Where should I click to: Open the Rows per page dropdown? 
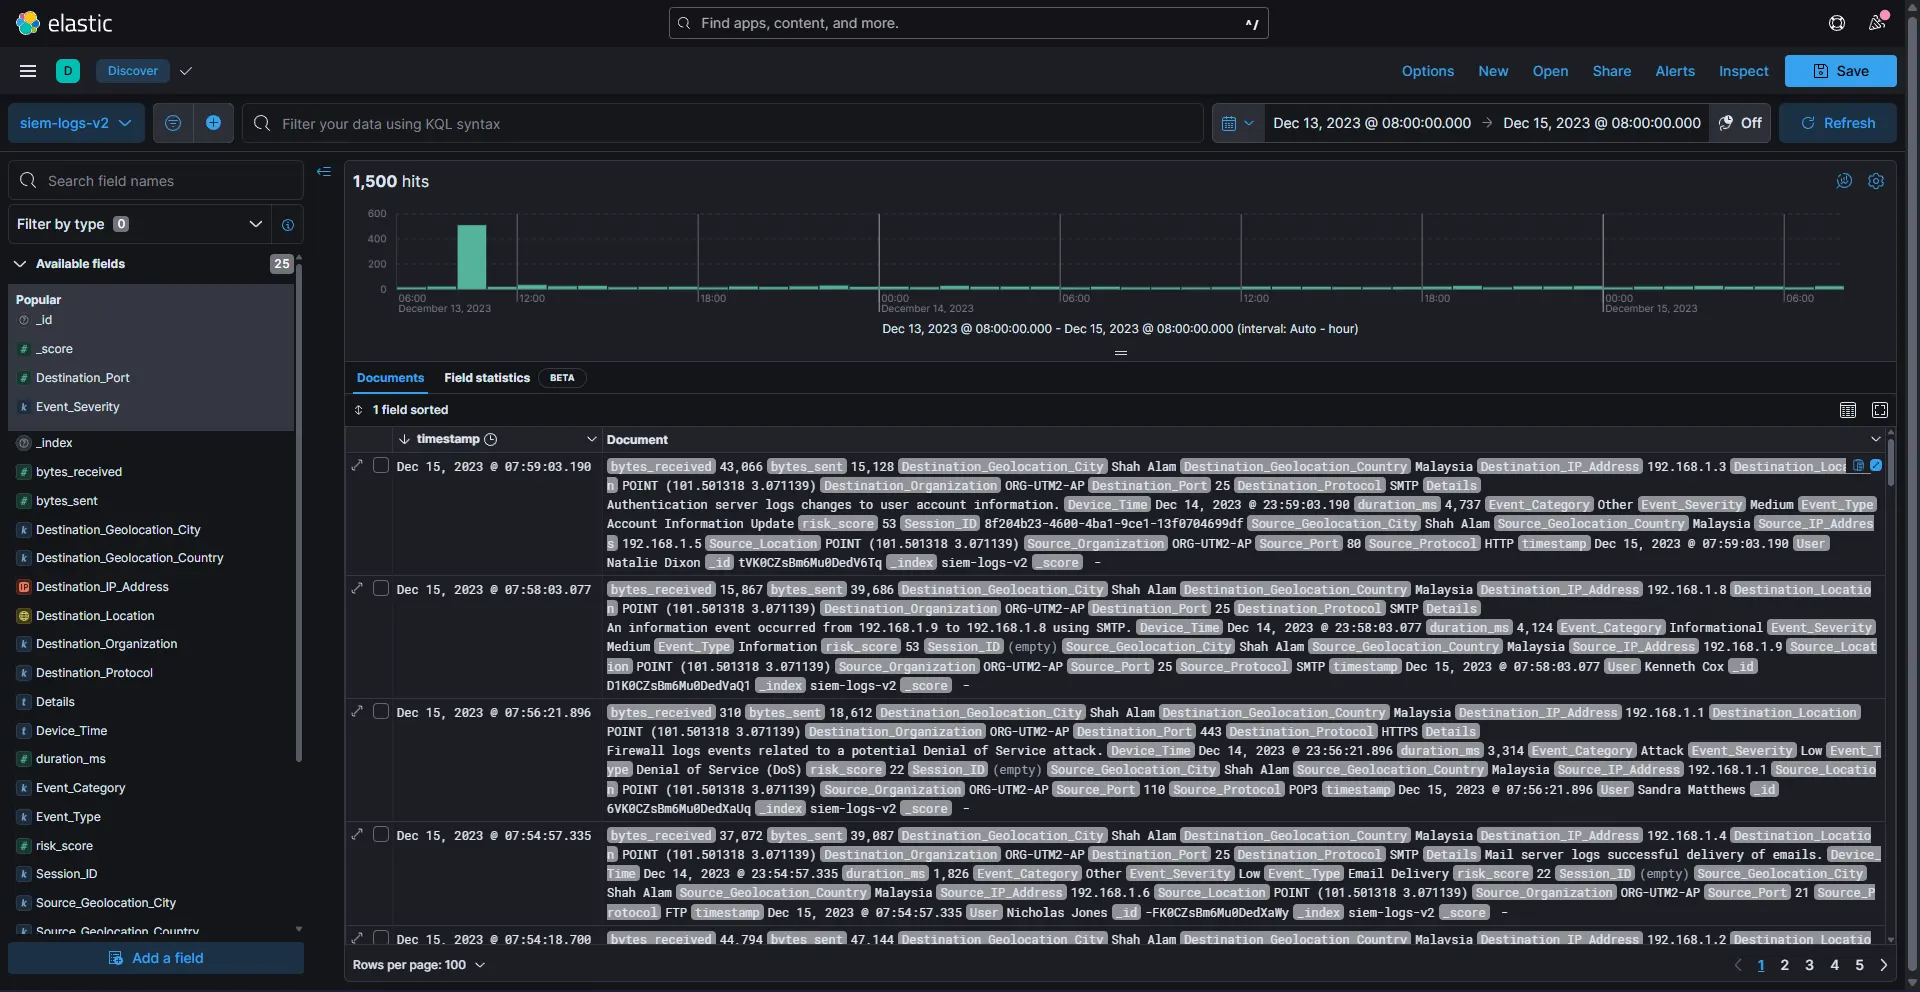420,965
